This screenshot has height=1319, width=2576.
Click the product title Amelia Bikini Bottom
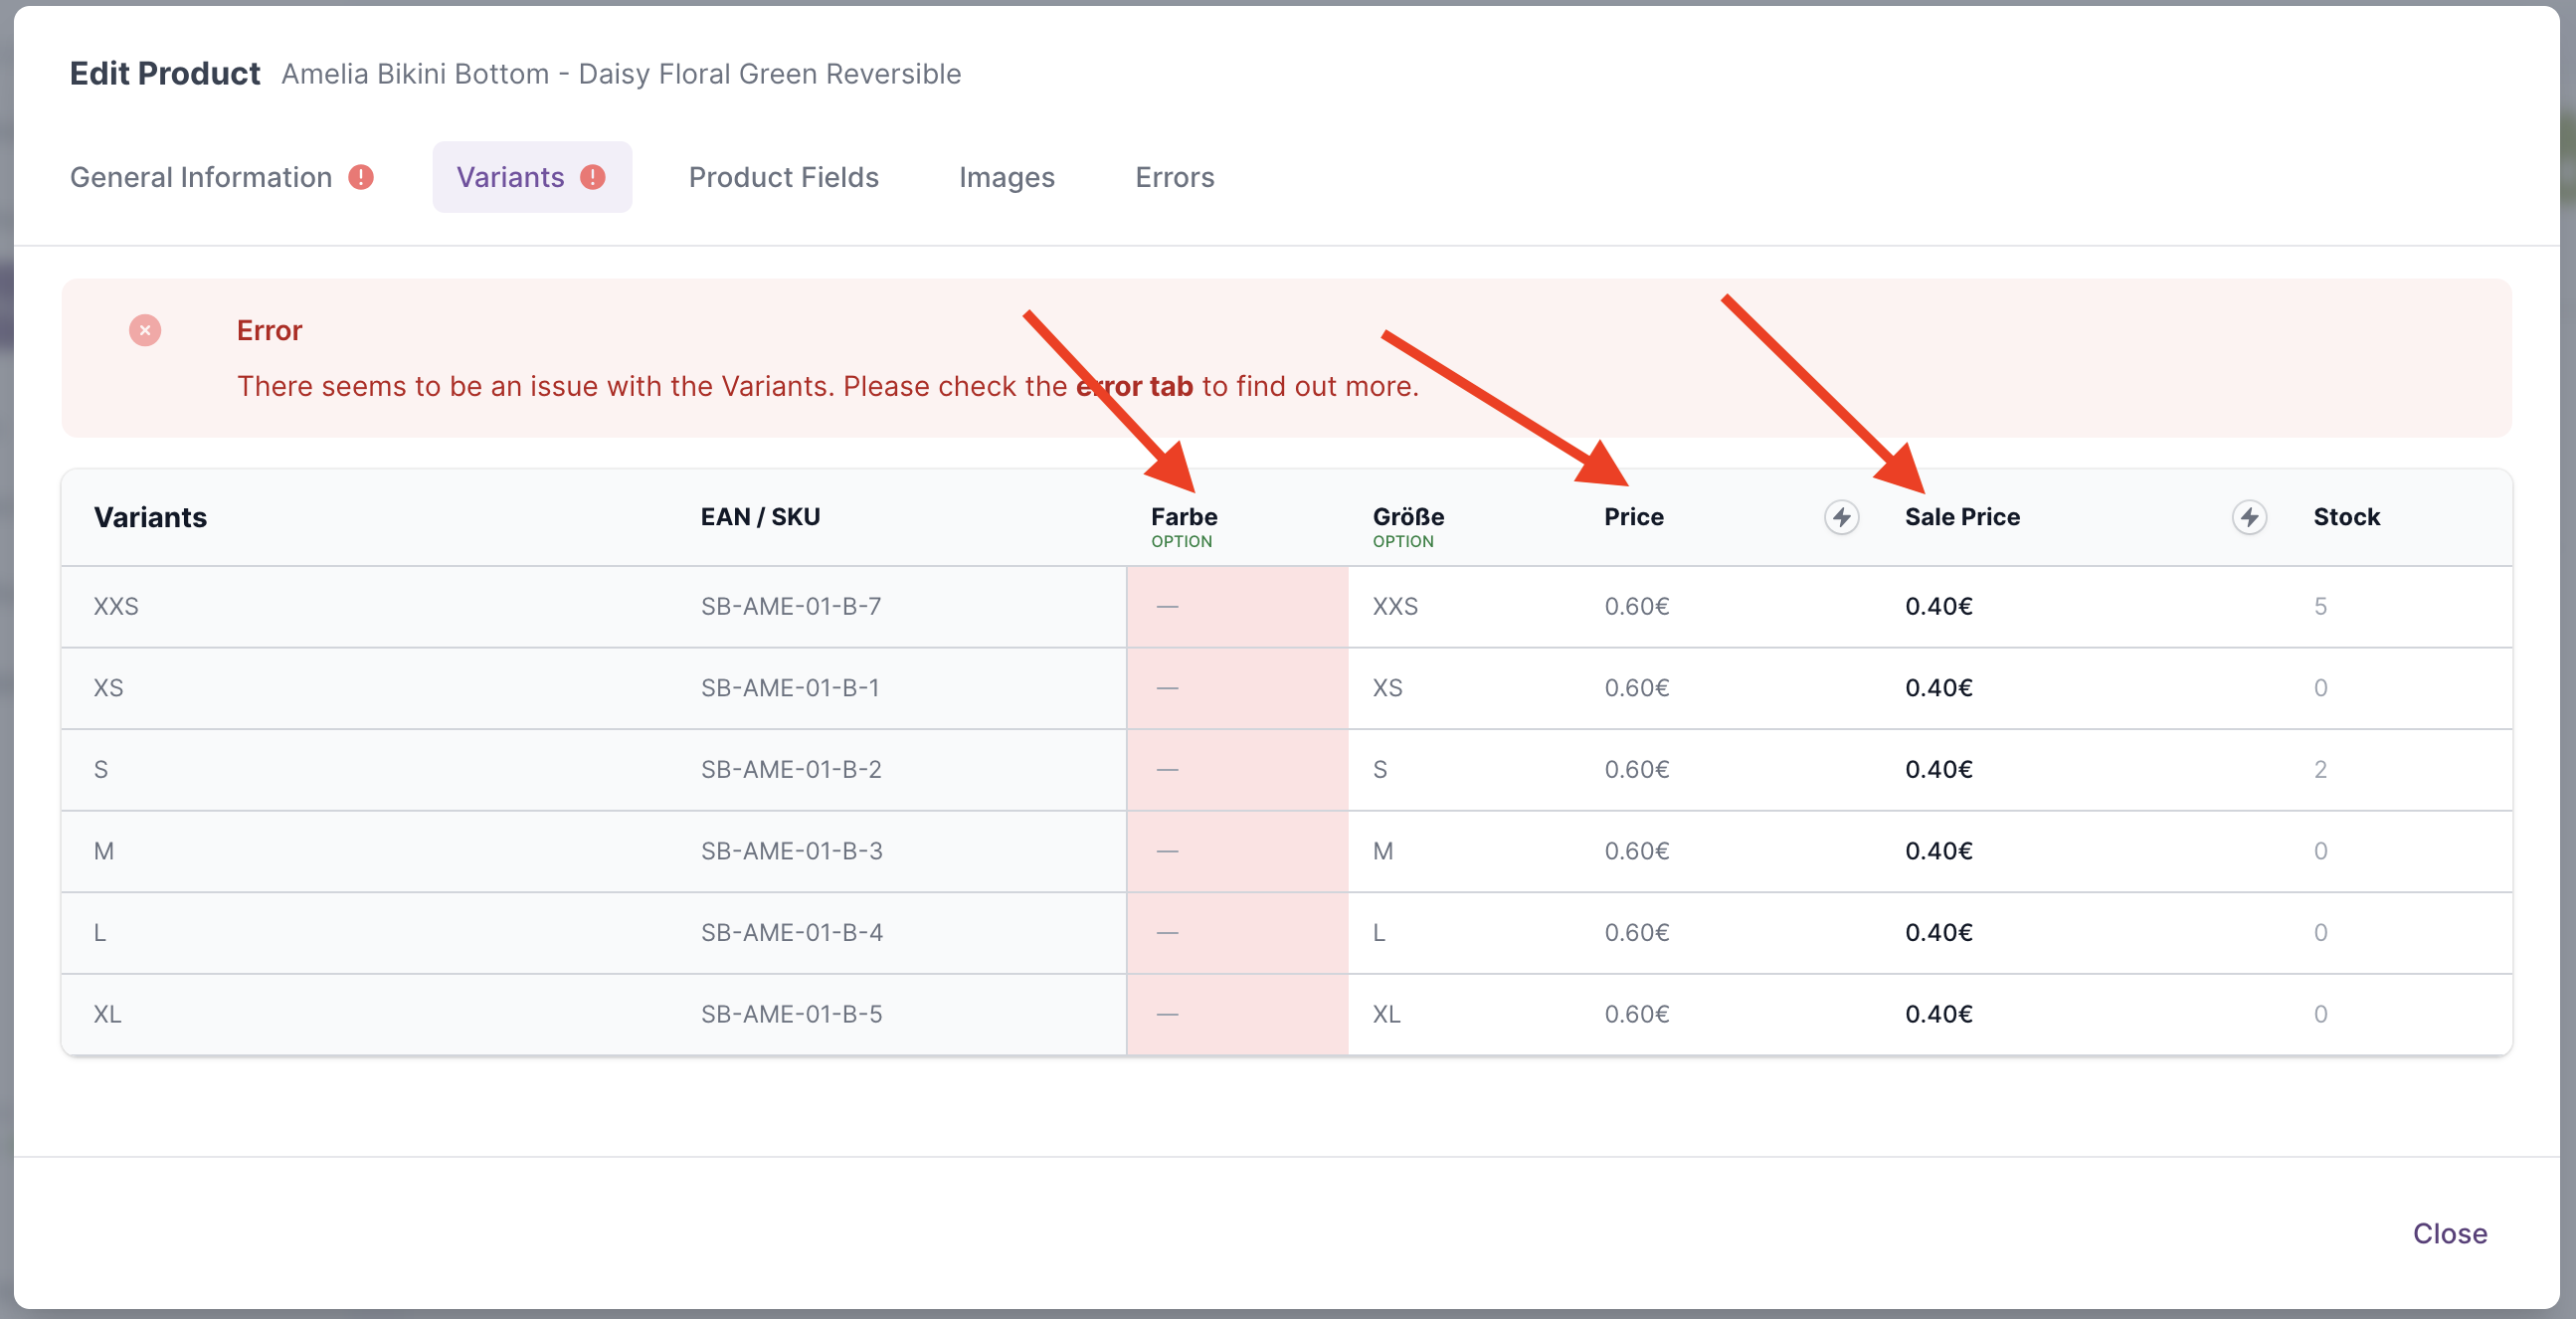621,74
